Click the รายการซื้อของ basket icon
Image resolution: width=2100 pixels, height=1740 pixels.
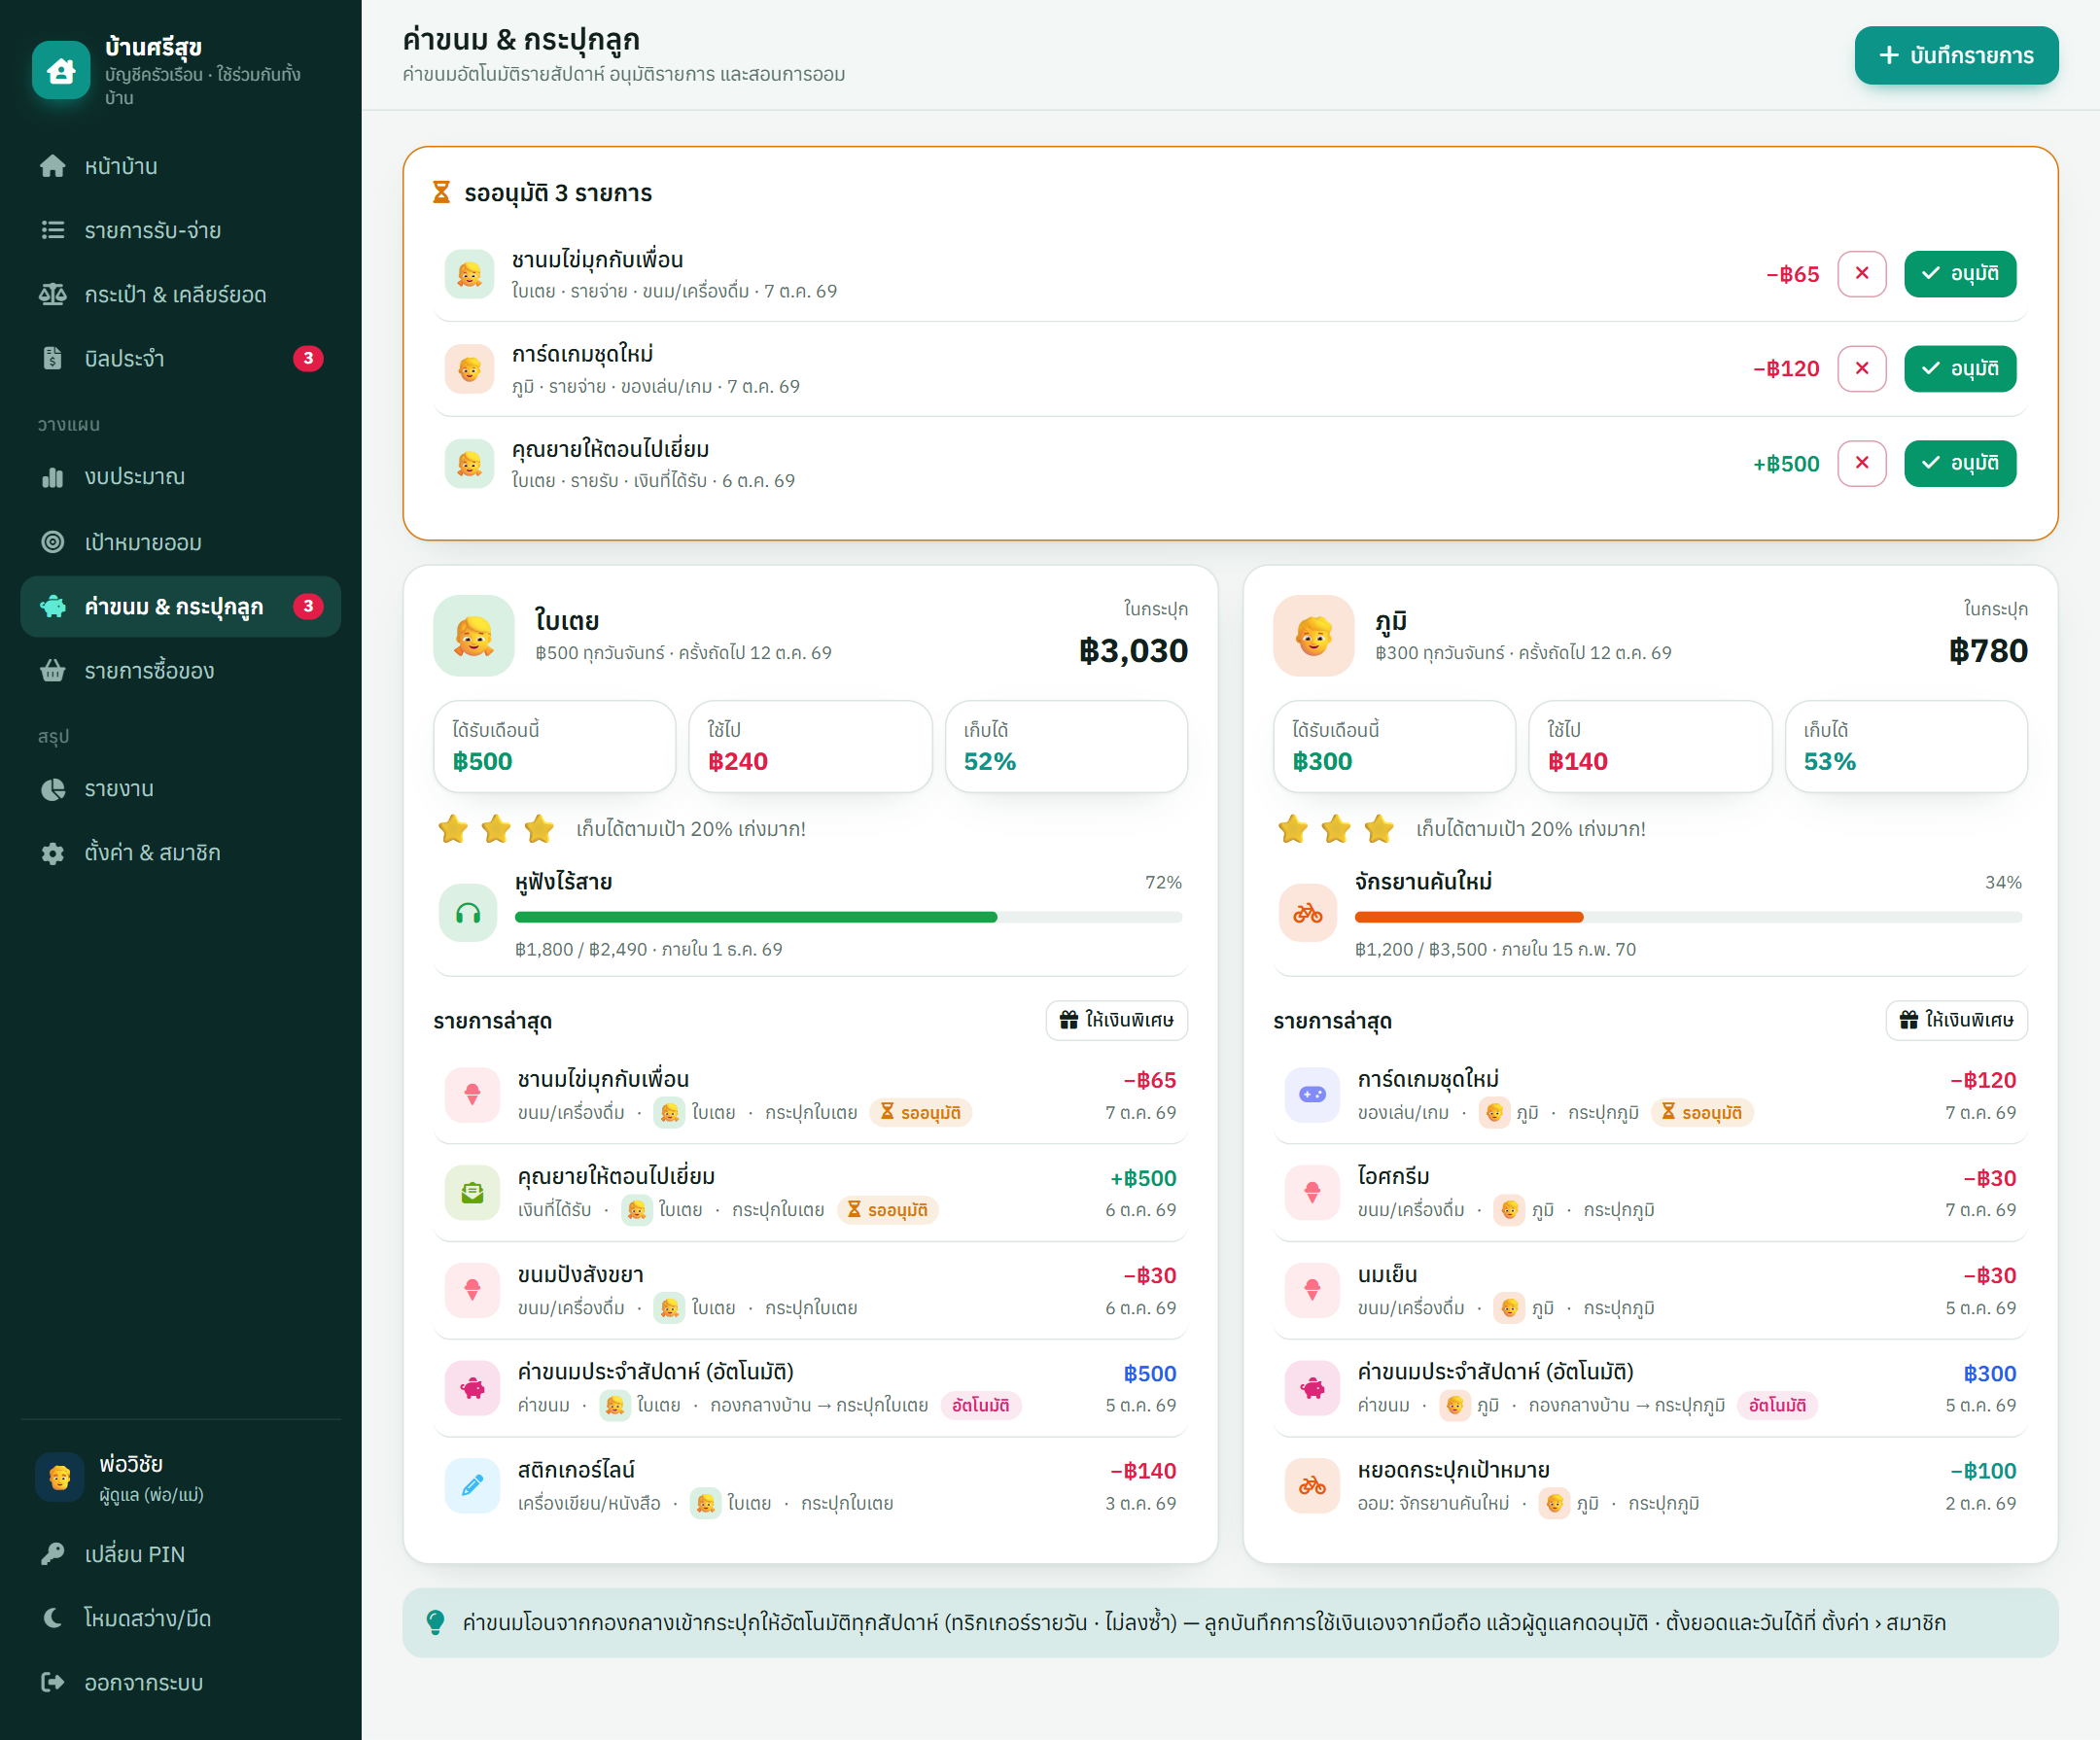(x=53, y=670)
